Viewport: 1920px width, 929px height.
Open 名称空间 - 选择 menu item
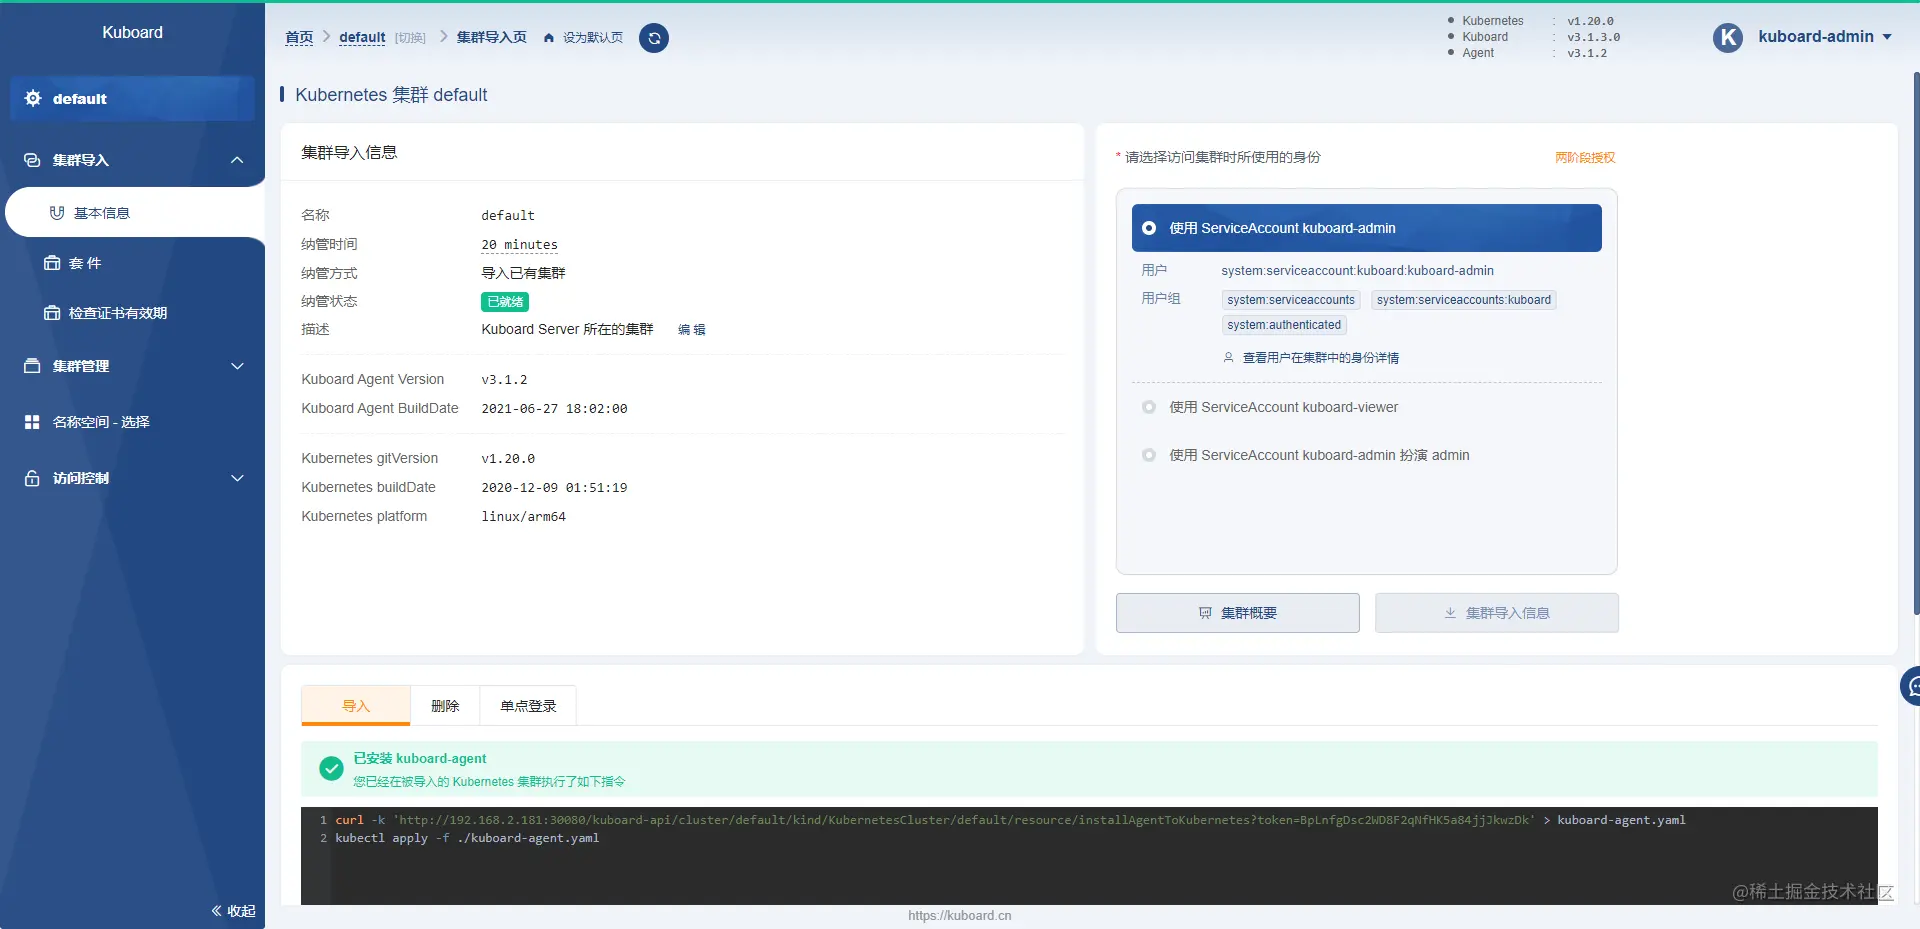coord(132,422)
